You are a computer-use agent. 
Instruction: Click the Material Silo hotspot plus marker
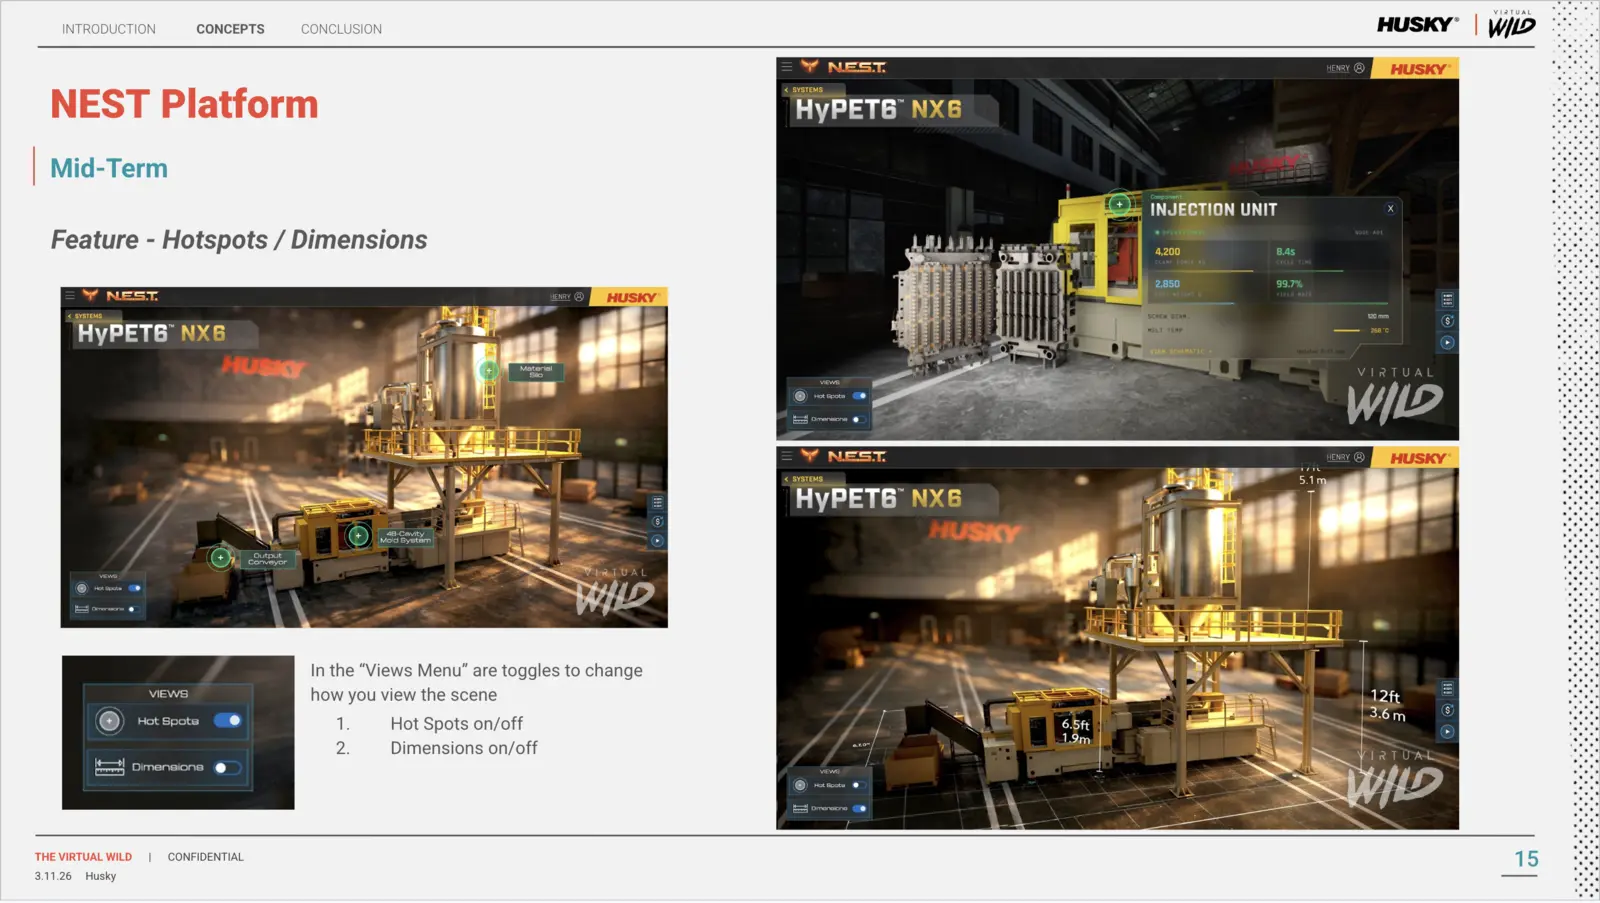(x=489, y=370)
